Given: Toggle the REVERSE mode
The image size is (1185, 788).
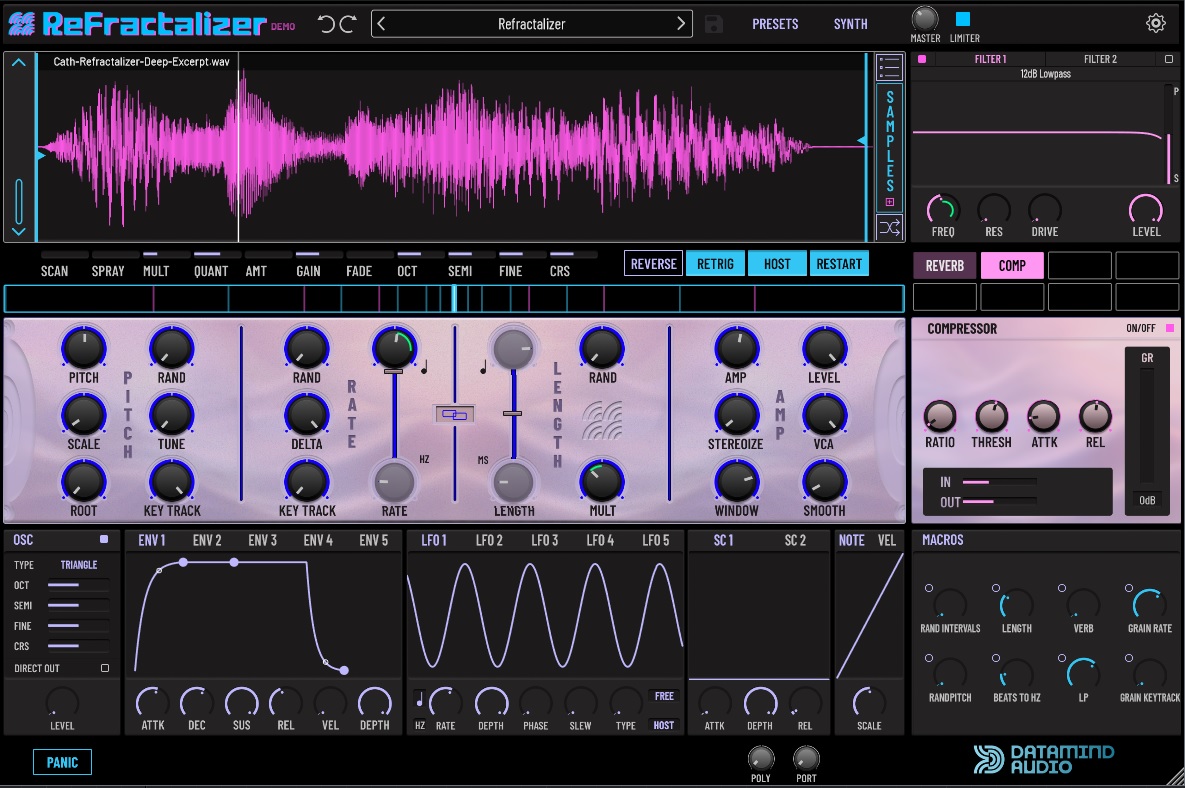Looking at the screenshot, I should coord(654,264).
